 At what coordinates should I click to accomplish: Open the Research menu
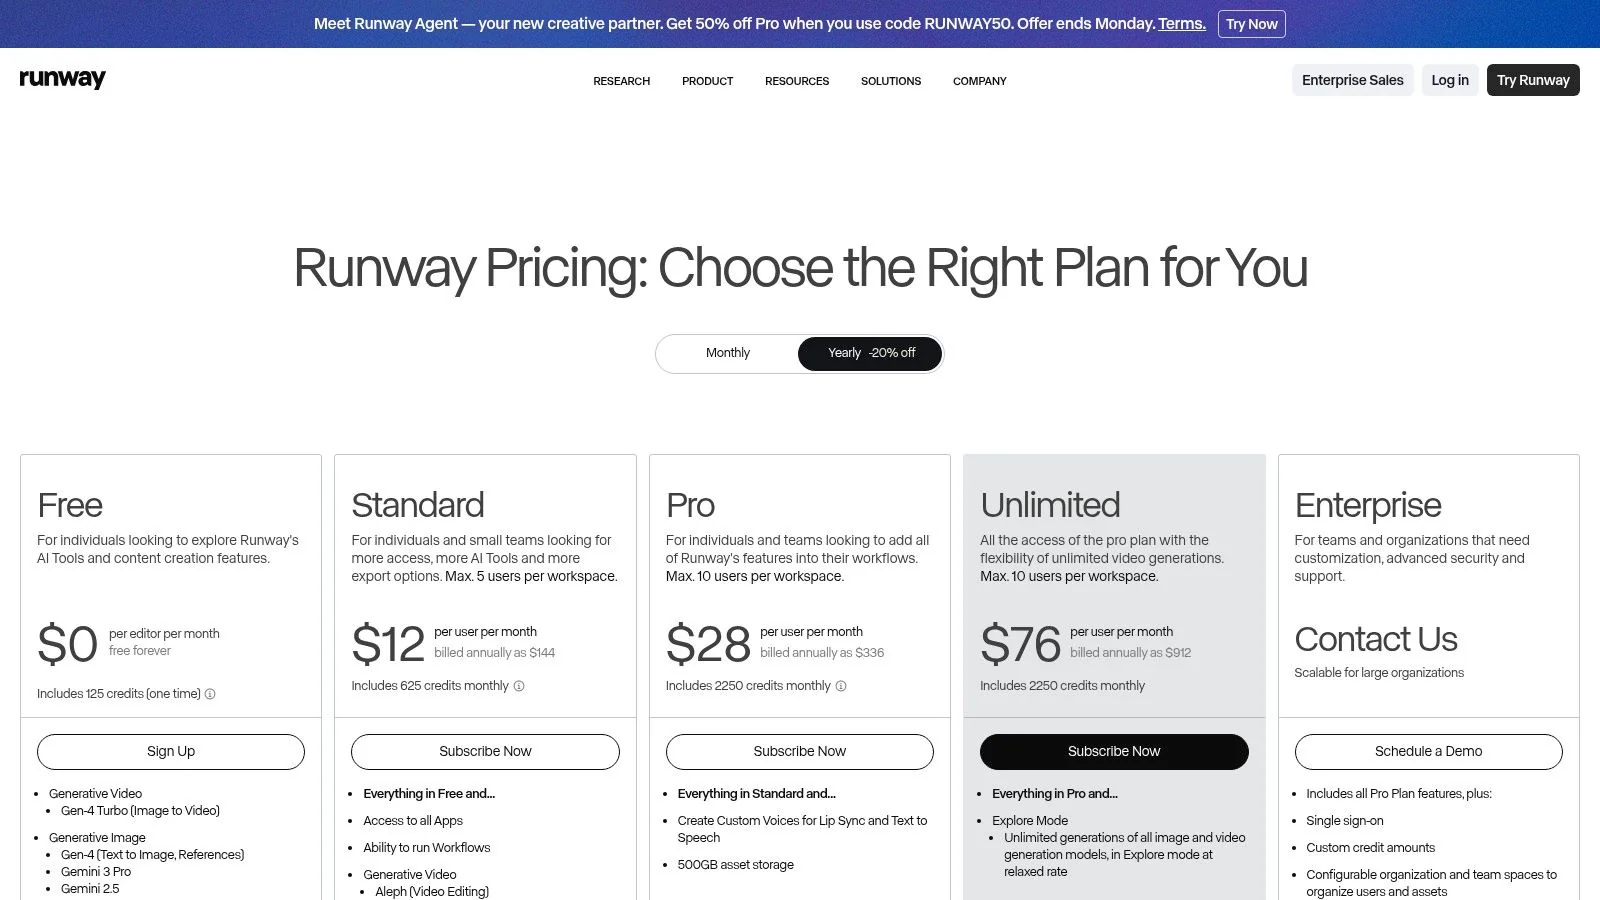click(621, 81)
